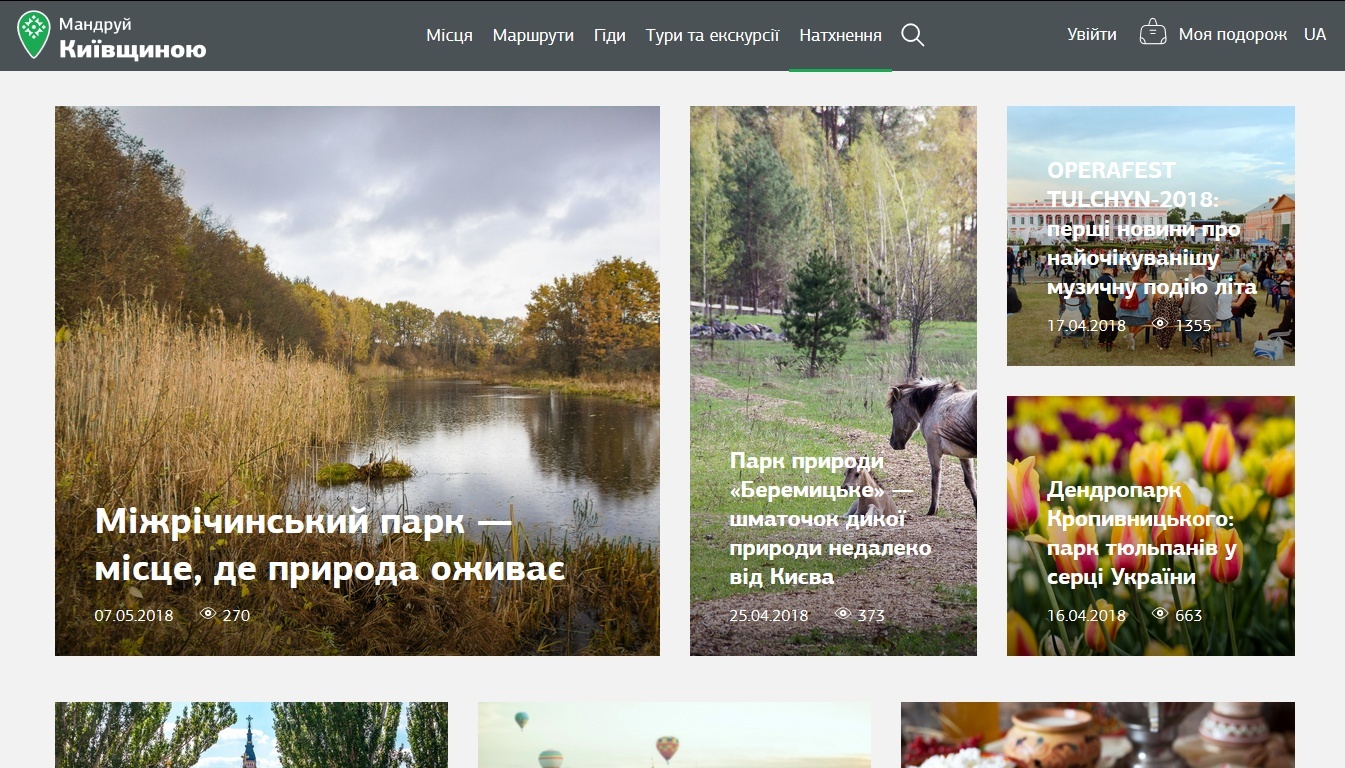This screenshot has width=1345, height=768.
Task: Click eye views icon on Міжрічинський парк card
Action: click(208, 614)
